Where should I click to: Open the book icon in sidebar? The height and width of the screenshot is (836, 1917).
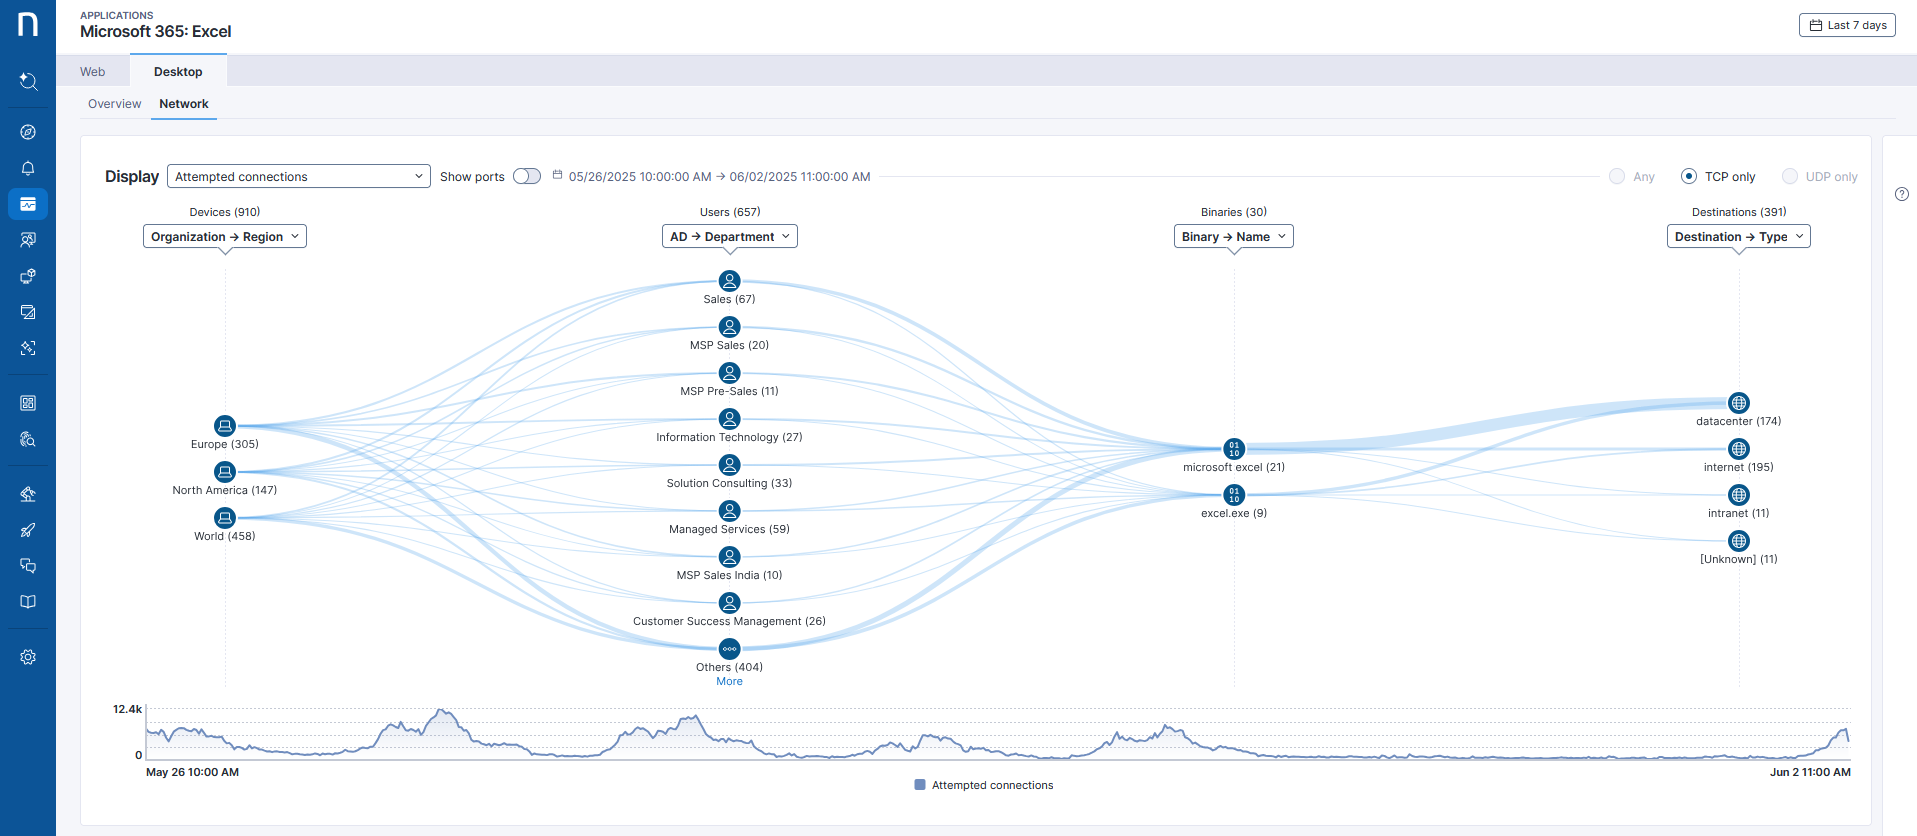(x=28, y=602)
